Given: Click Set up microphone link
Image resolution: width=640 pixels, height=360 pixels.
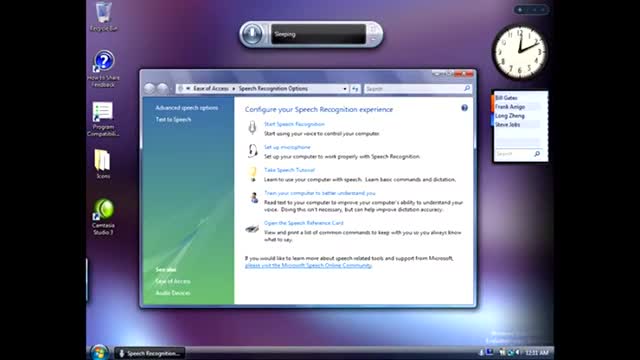Looking at the screenshot, I should tap(287, 147).
